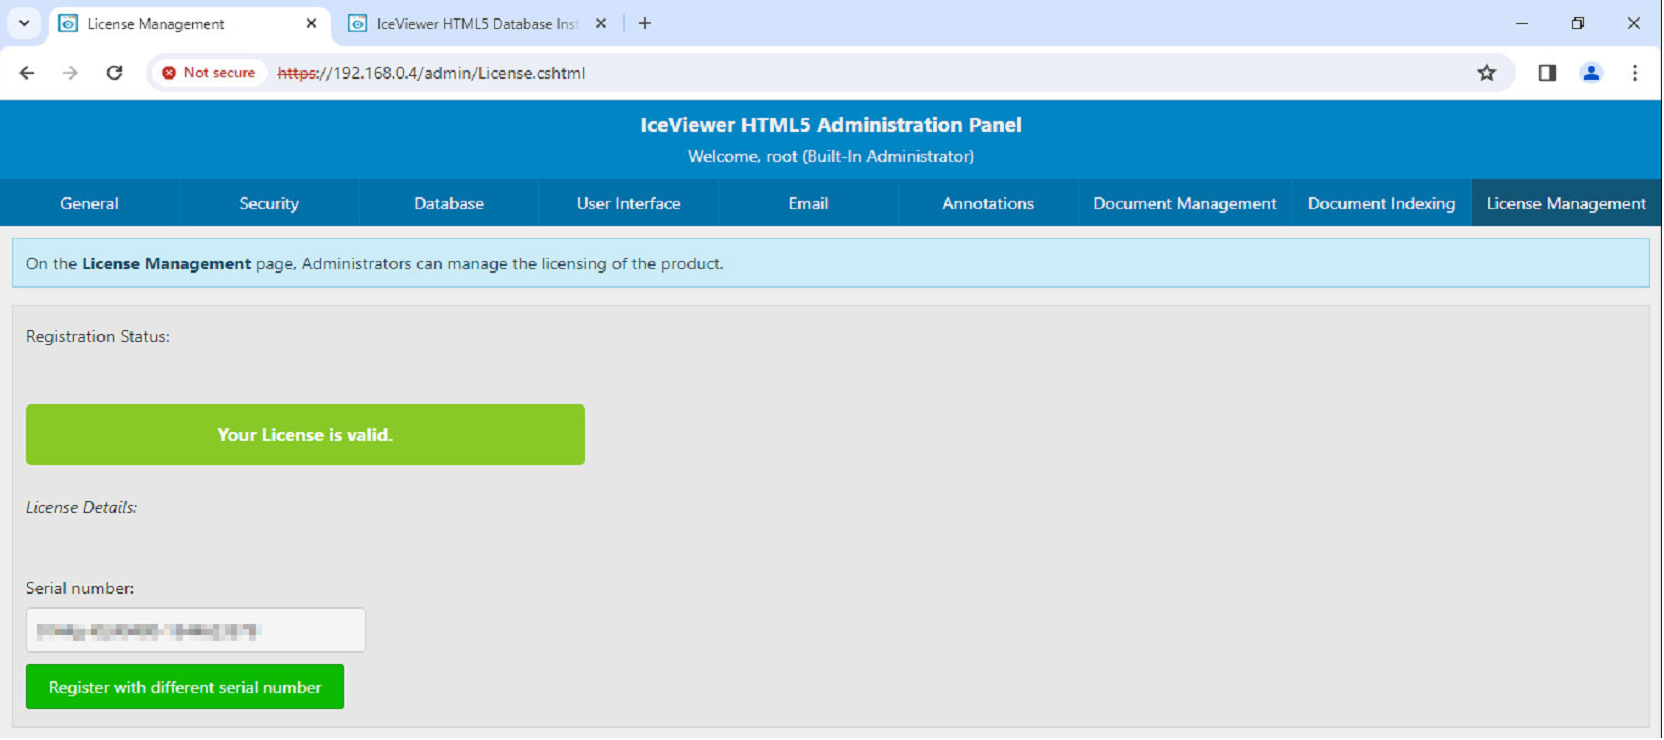Open the Email settings tab
Screen dimensions: 1664x740
pyautogui.click(x=808, y=203)
